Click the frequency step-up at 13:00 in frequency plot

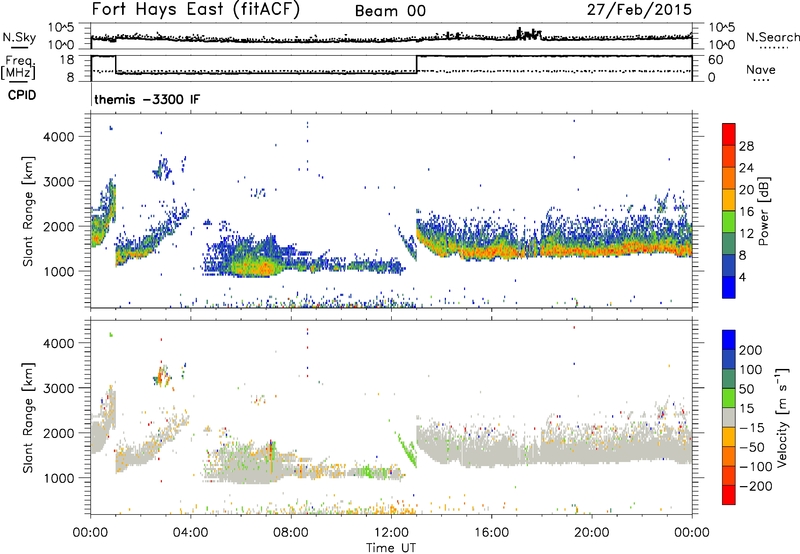tap(417, 64)
